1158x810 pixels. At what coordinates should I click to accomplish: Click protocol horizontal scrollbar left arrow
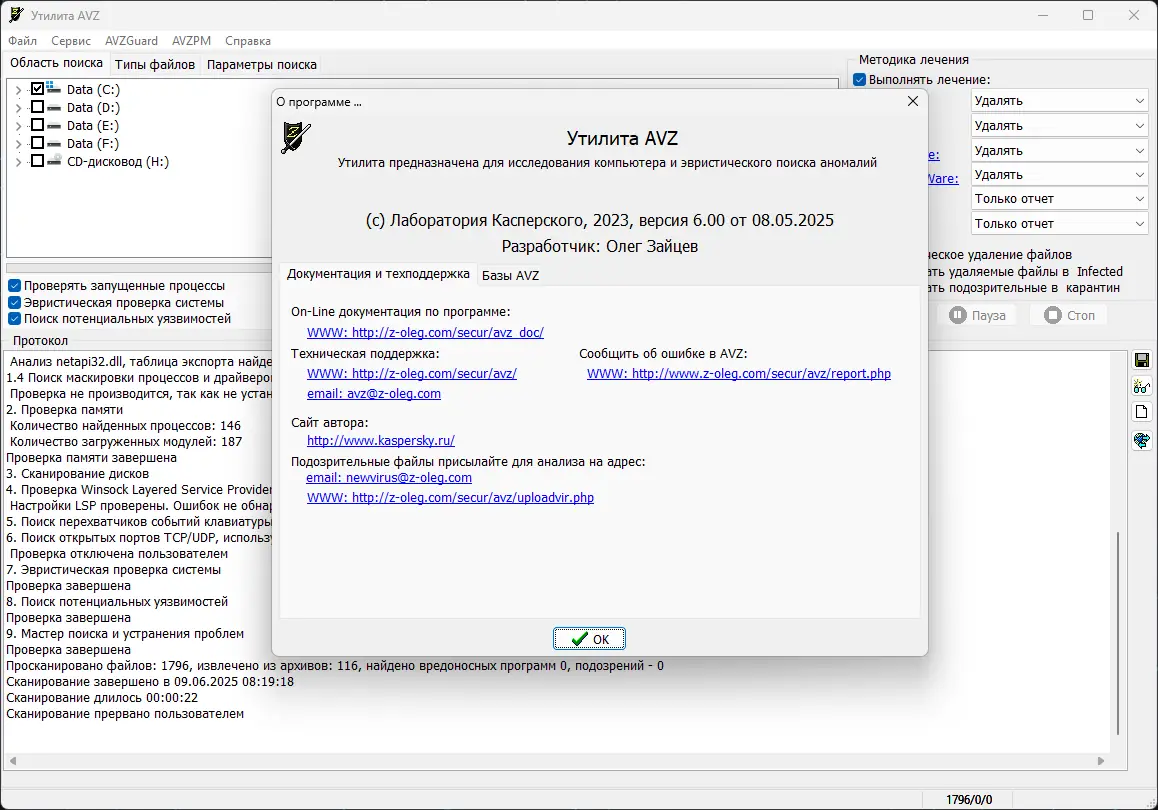click(x=13, y=761)
